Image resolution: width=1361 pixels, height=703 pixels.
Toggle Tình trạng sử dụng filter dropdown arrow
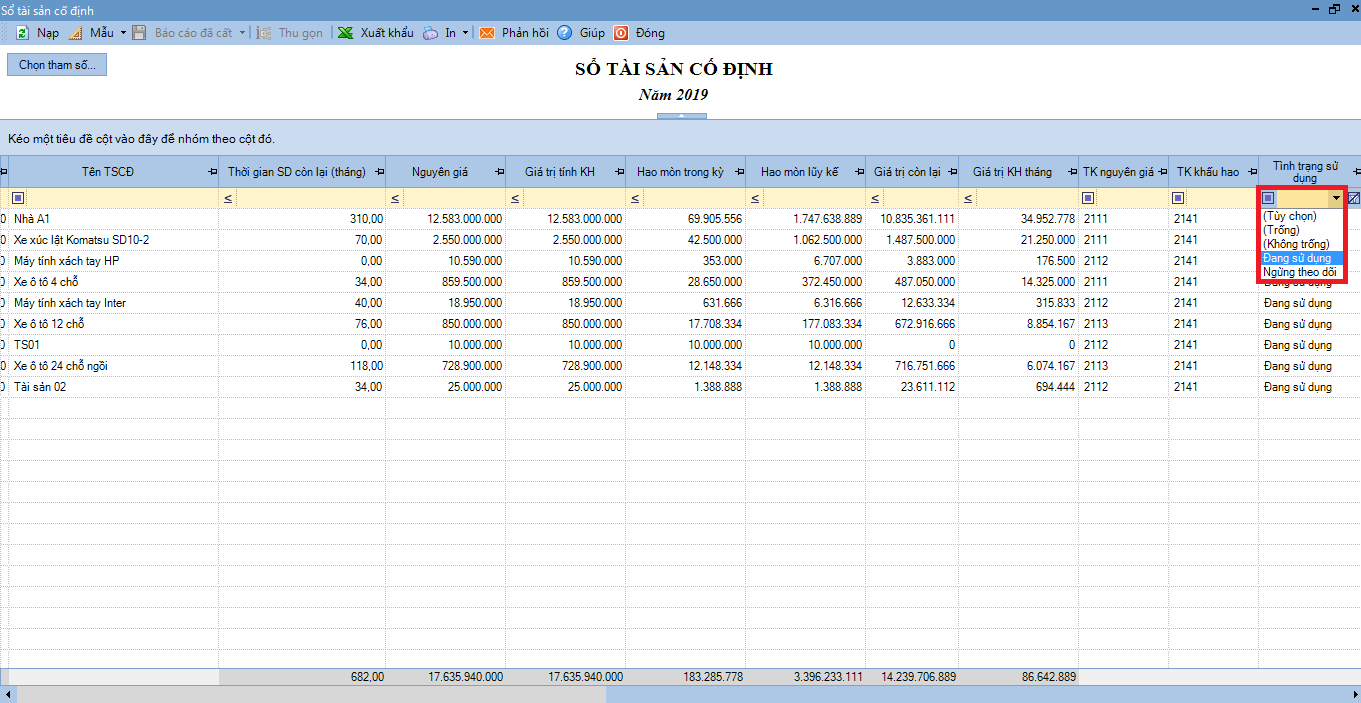(x=1336, y=198)
